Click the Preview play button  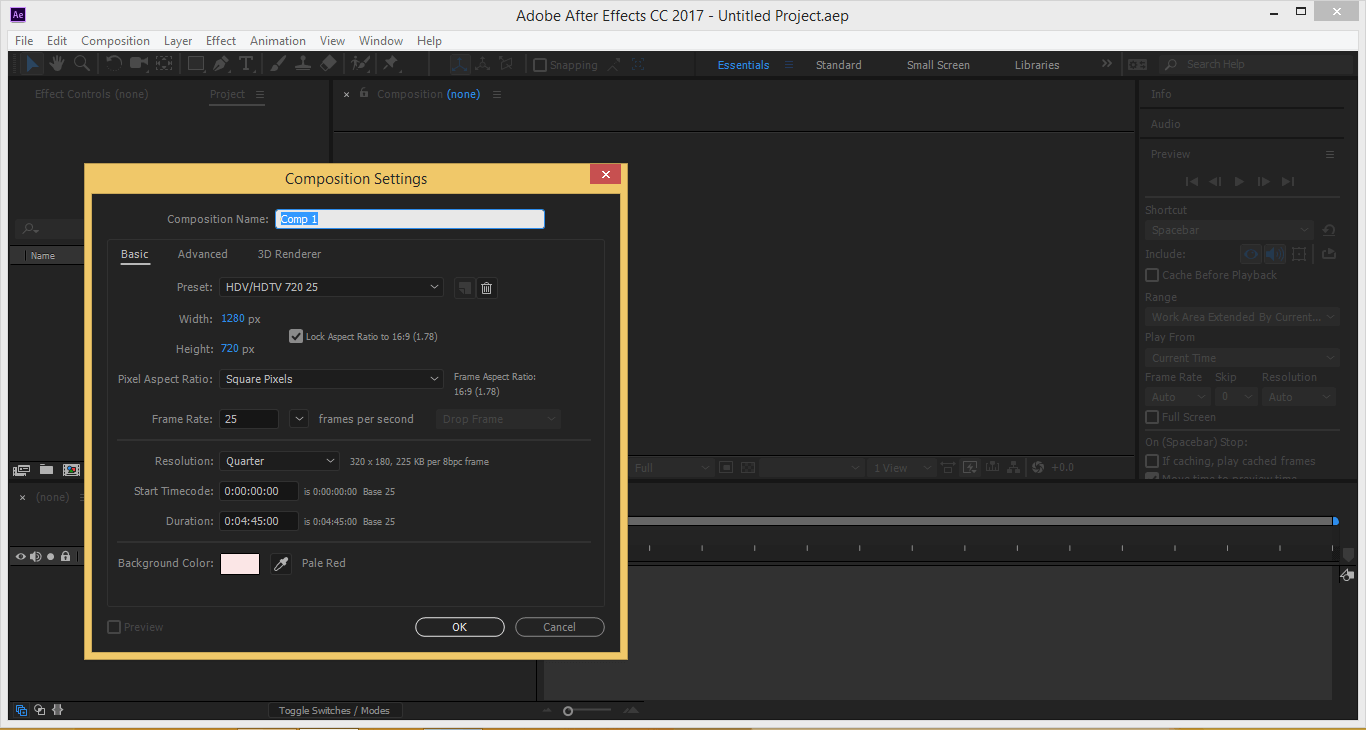1239,181
